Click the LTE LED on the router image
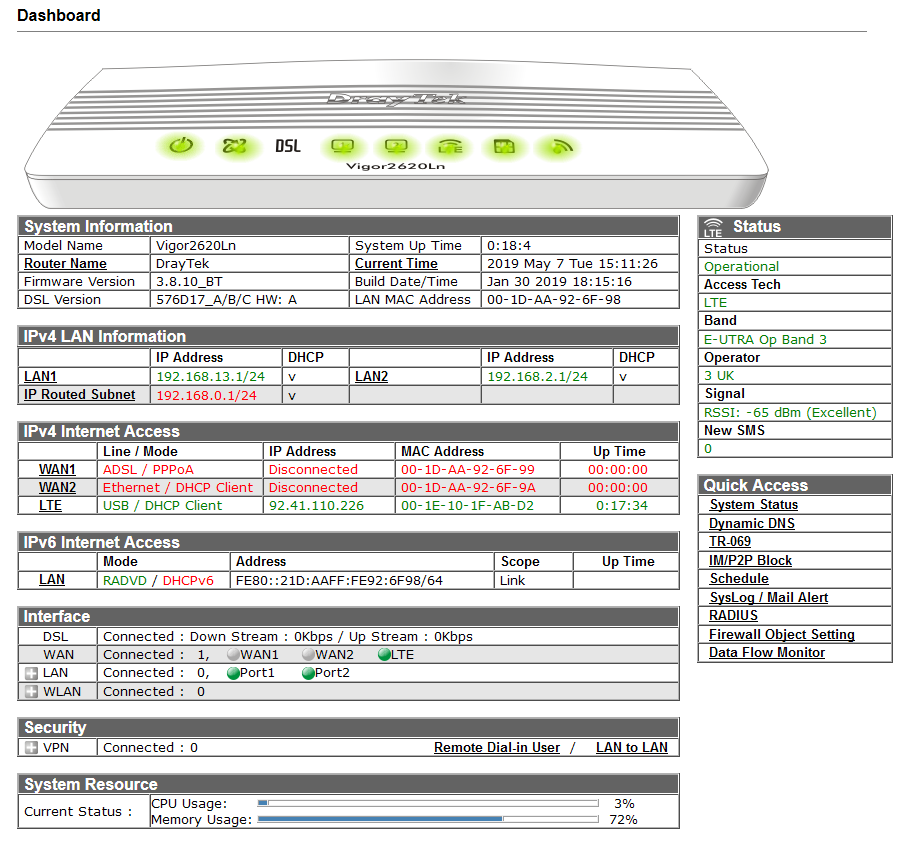 (451, 147)
